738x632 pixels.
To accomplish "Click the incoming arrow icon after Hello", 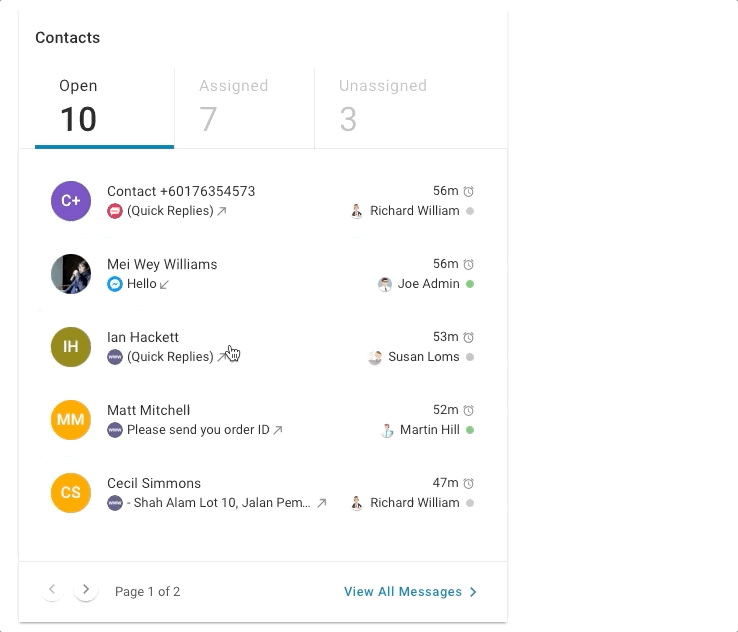I will 165,284.
